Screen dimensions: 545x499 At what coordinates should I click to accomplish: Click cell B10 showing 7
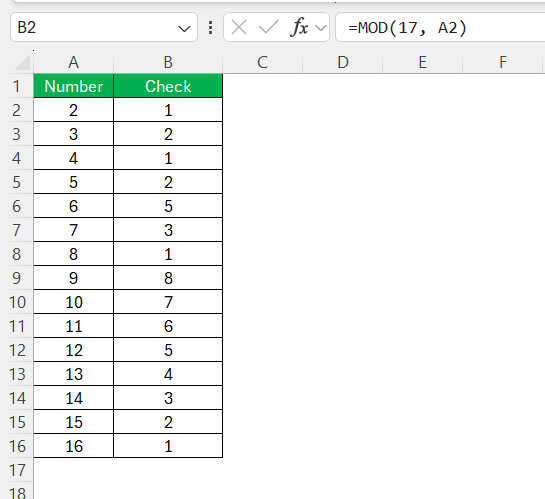168,302
